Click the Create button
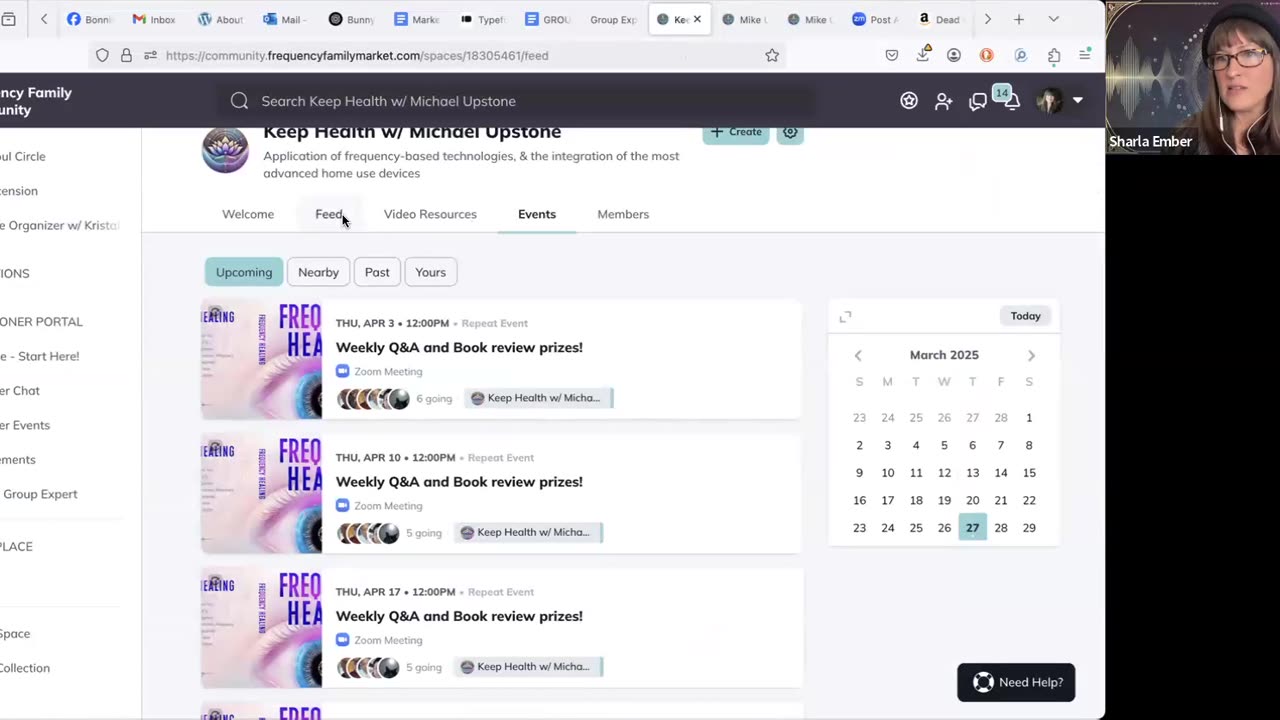 click(x=736, y=132)
